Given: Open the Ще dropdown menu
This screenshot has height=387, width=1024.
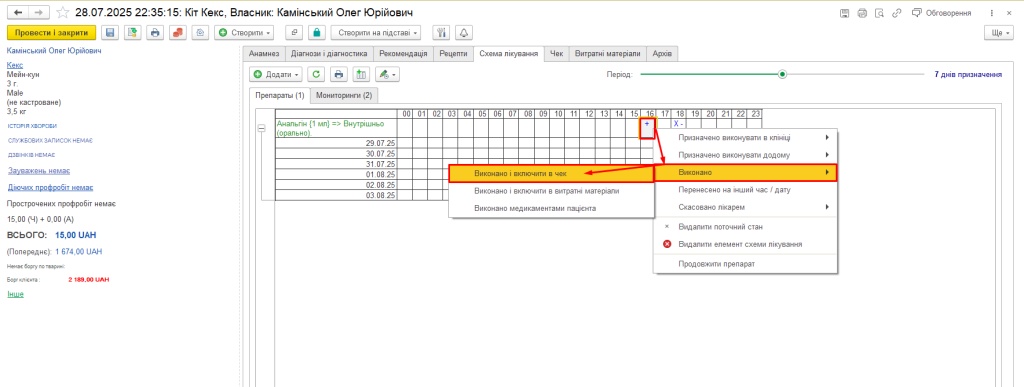Looking at the screenshot, I should click(x=1000, y=32).
